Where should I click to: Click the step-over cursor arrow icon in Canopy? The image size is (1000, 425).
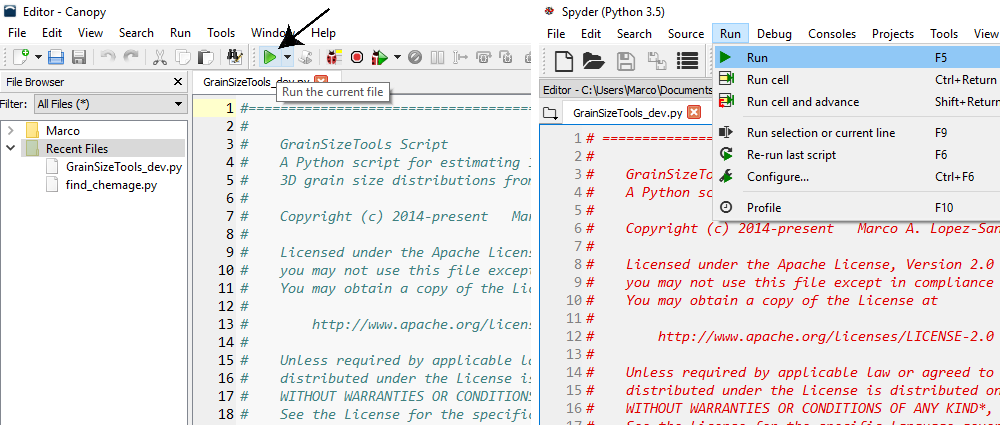pyautogui.click(x=460, y=57)
